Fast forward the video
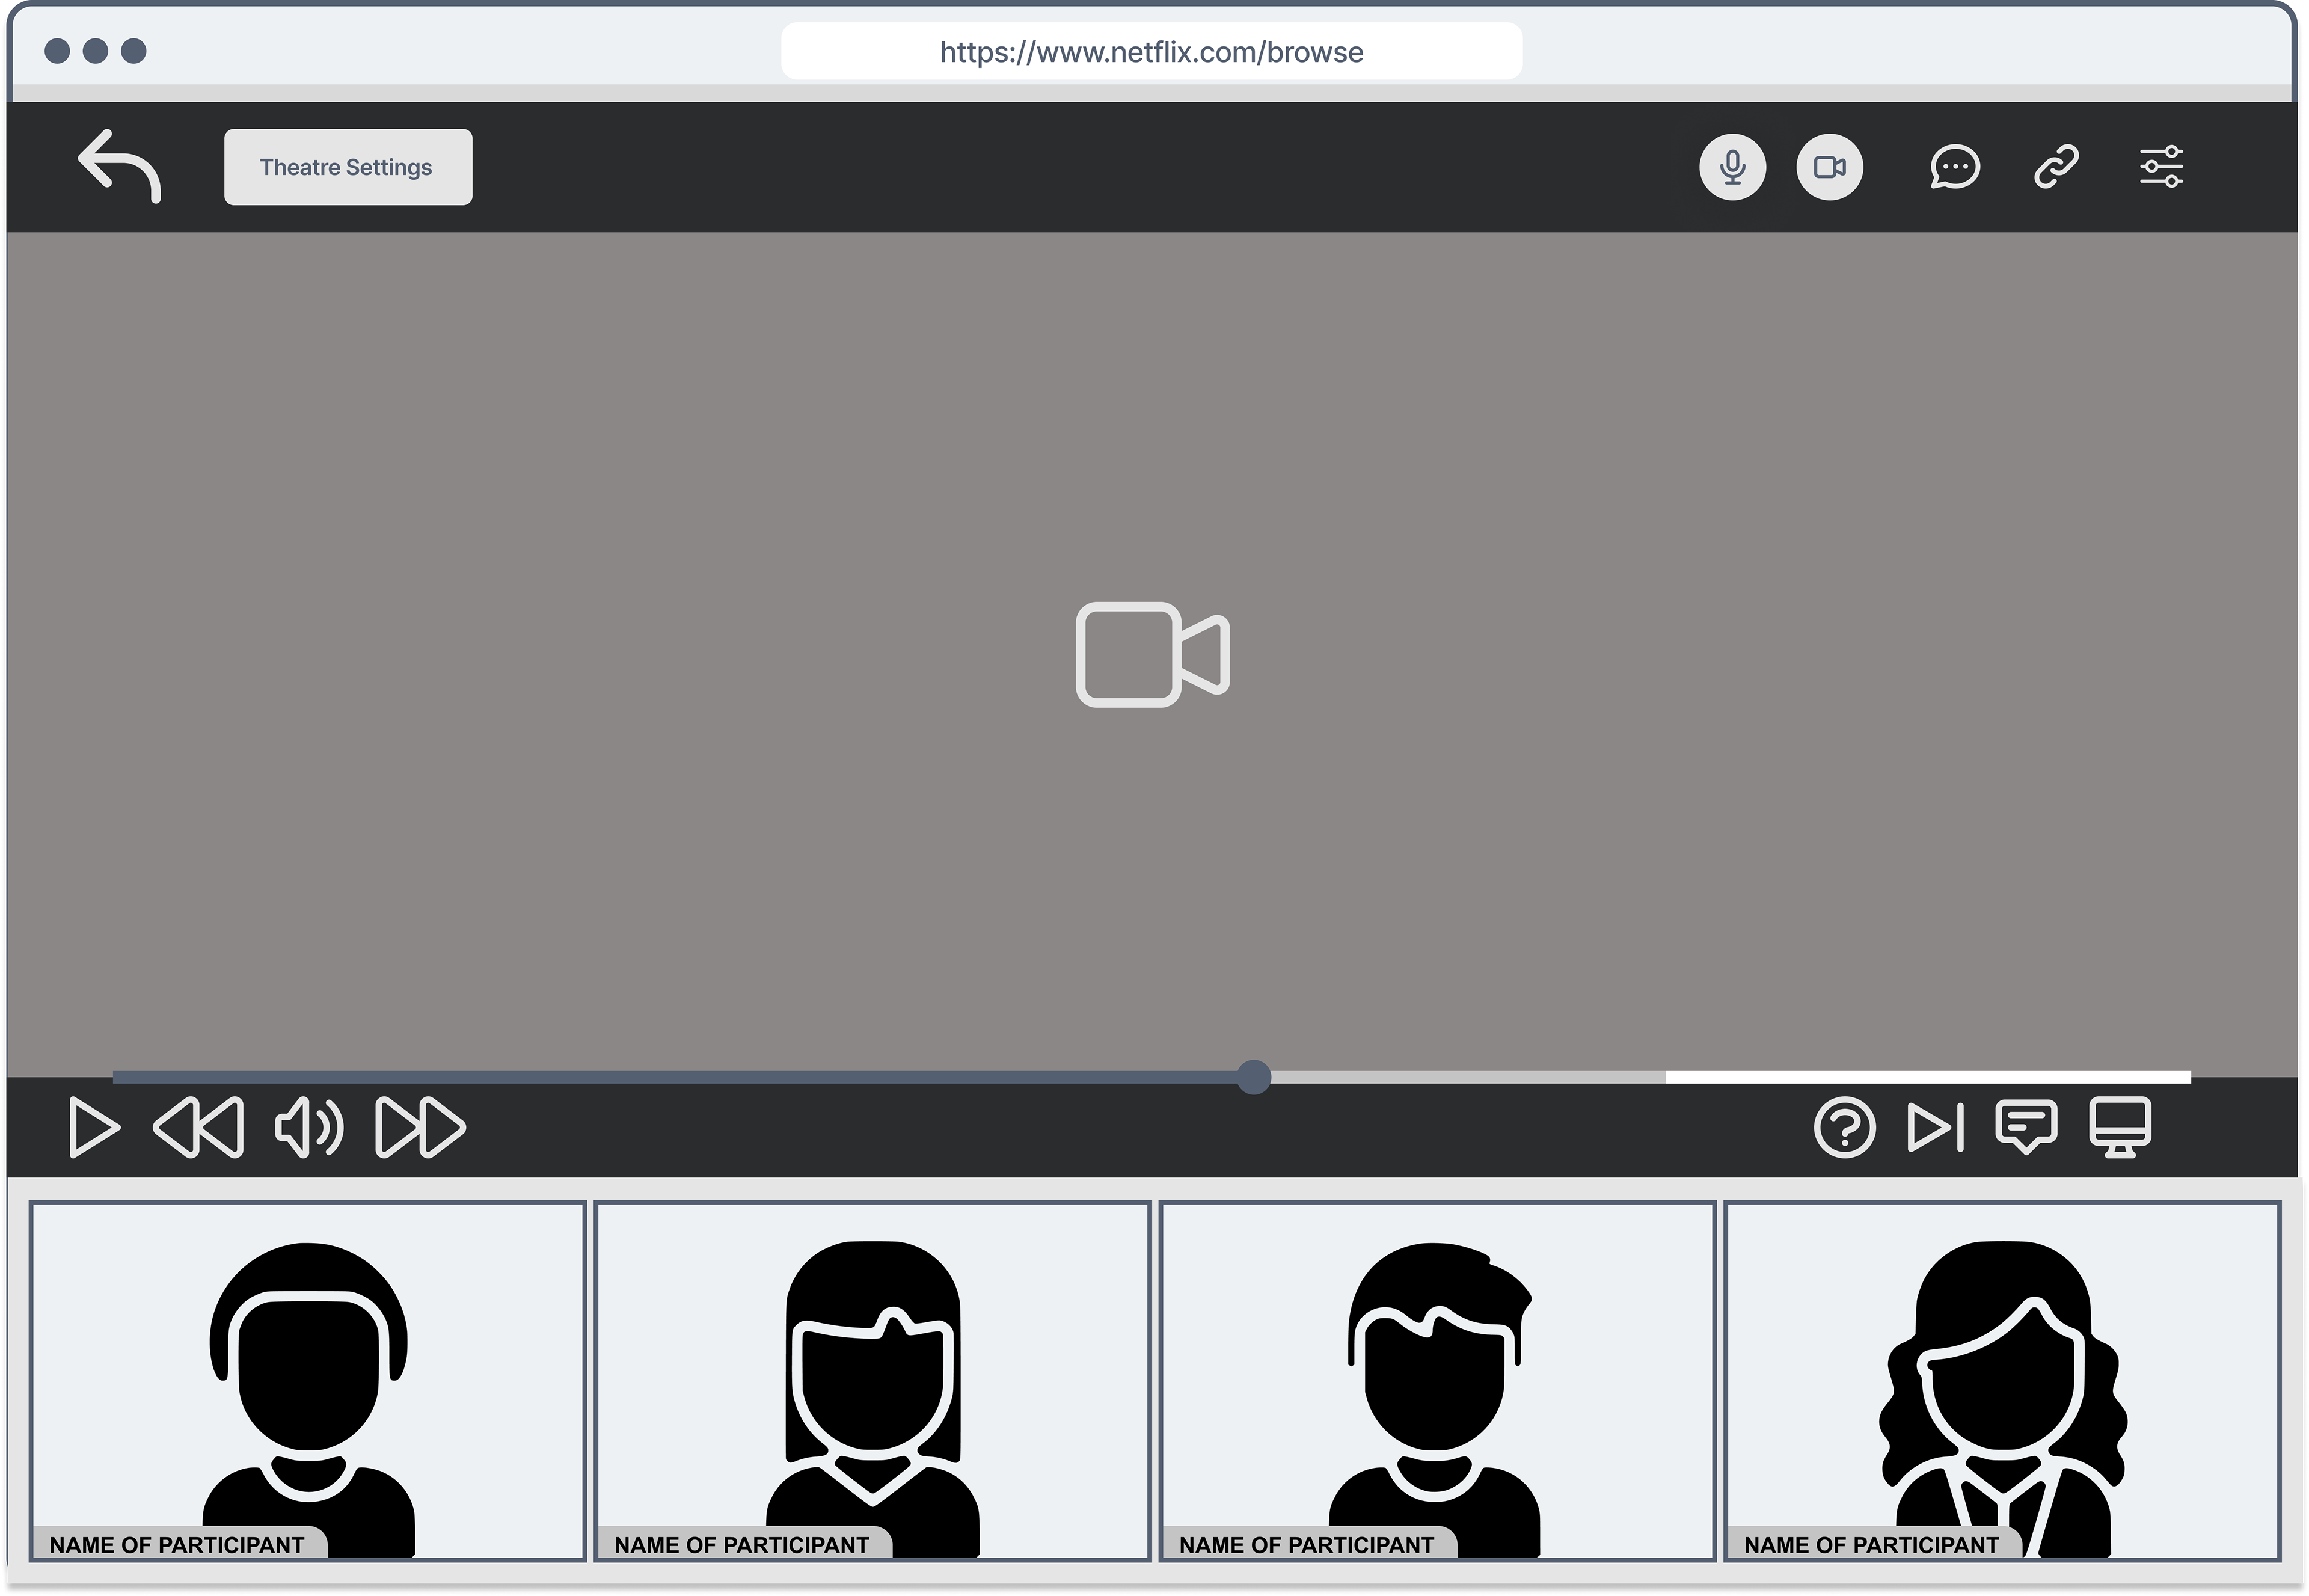2309x1596 pixels. tap(420, 1128)
